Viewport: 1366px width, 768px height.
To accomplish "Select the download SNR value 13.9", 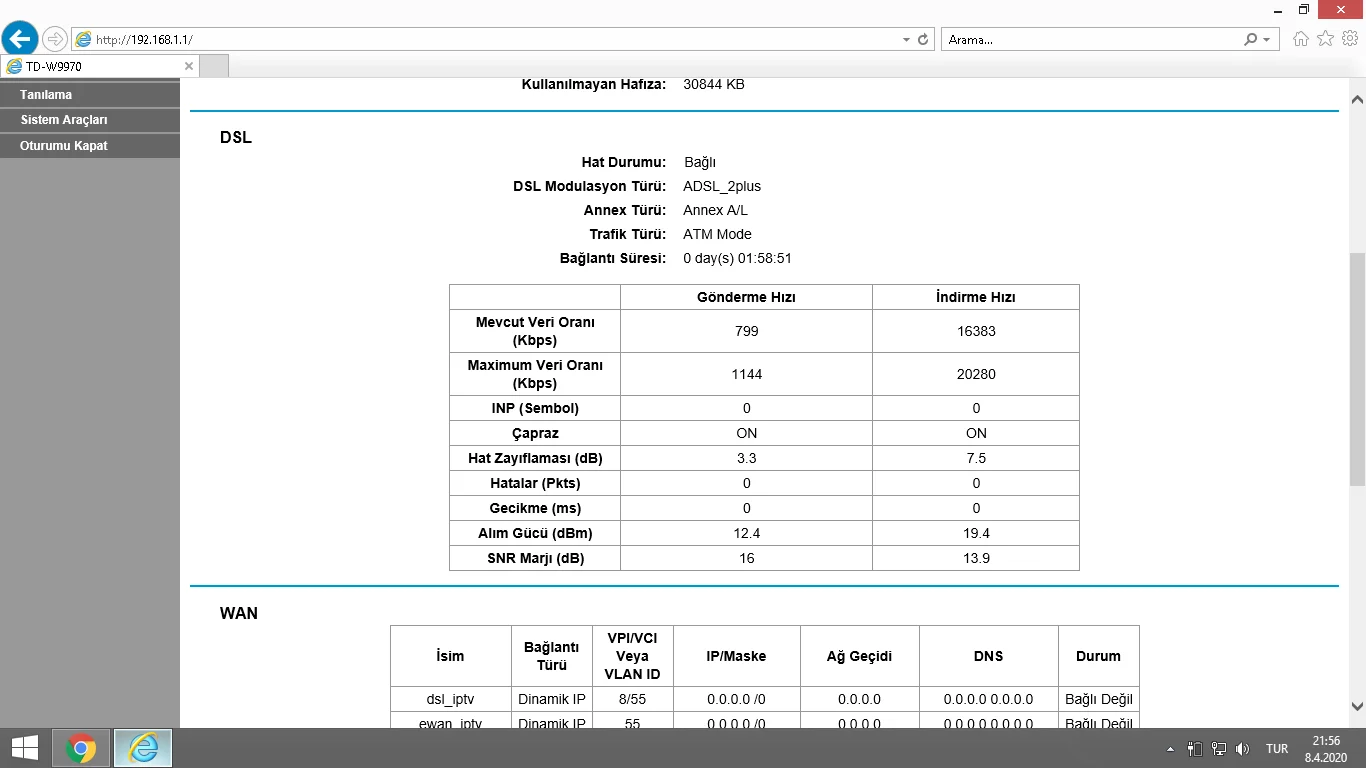I will tap(976, 558).
